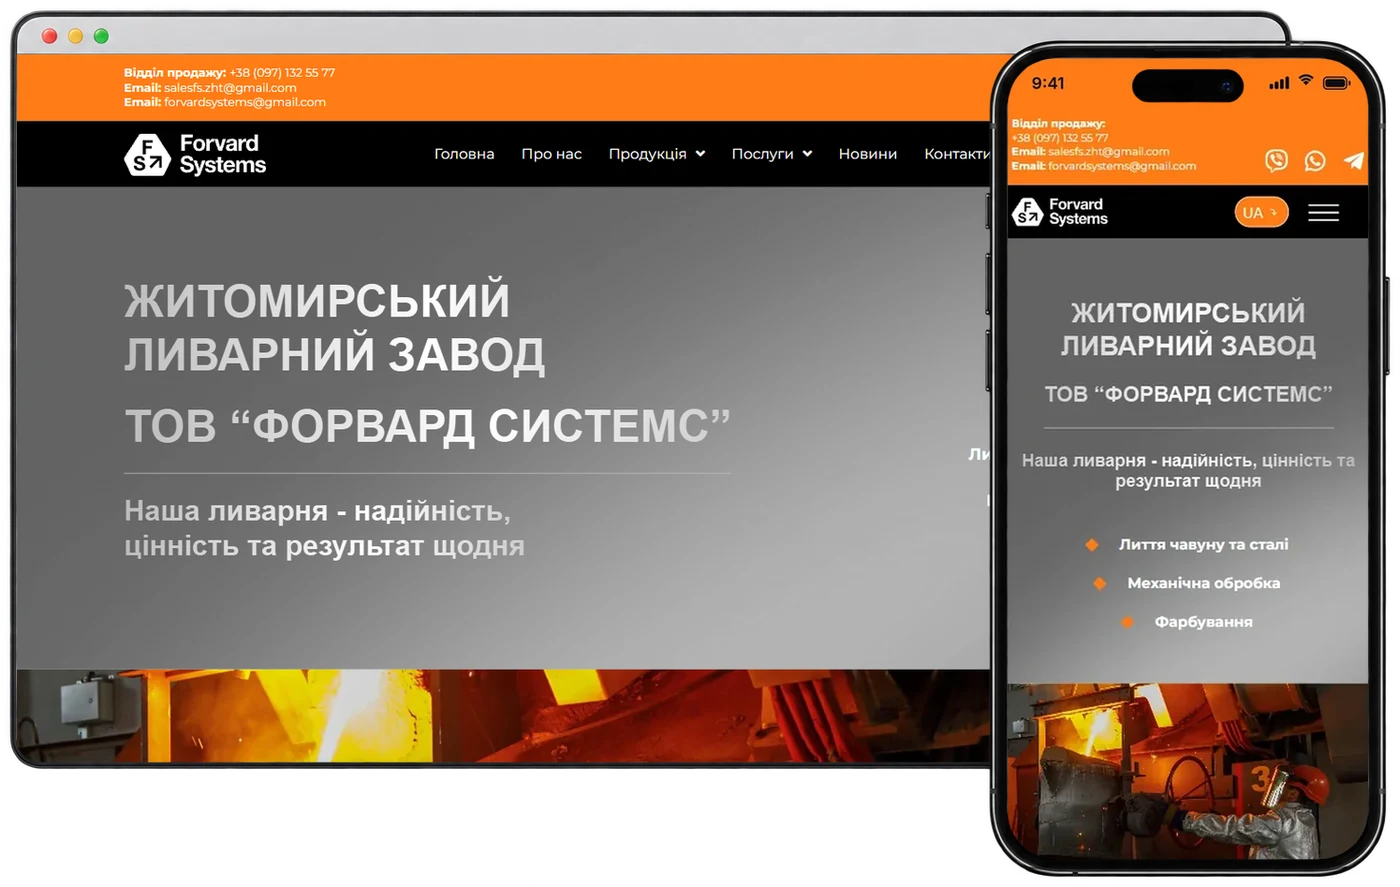Tap the 9:41 clock on phone

point(1048,83)
